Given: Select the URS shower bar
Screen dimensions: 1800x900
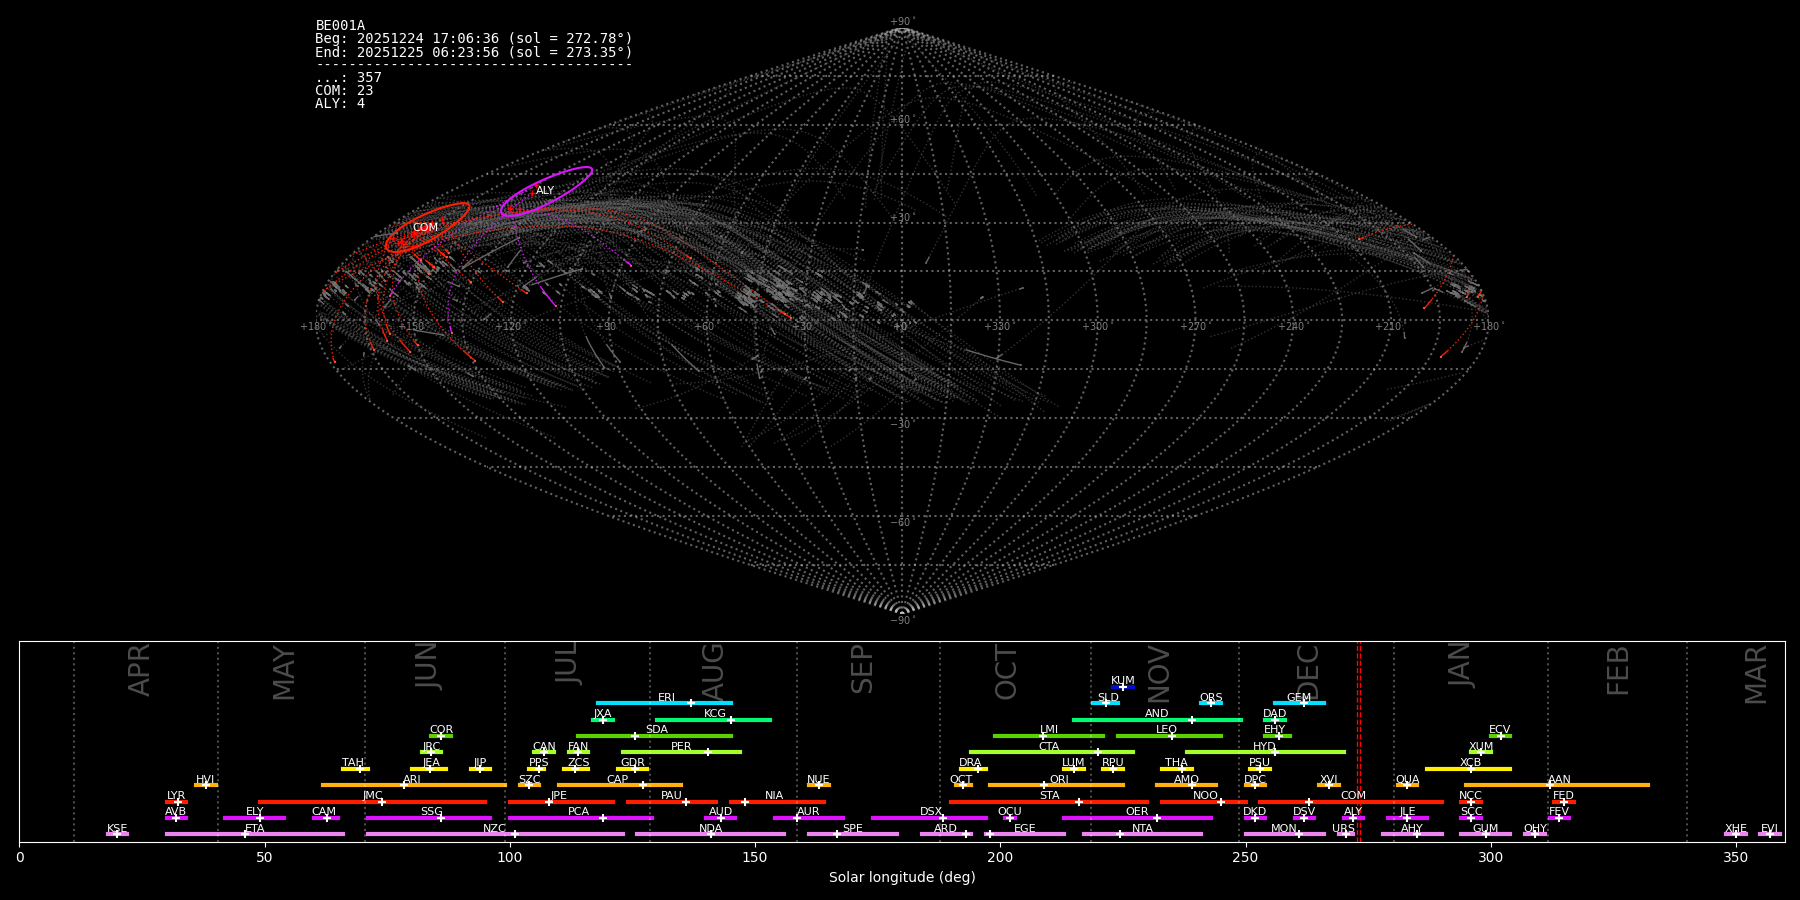Looking at the screenshot, I should [x=1345, y=834].
